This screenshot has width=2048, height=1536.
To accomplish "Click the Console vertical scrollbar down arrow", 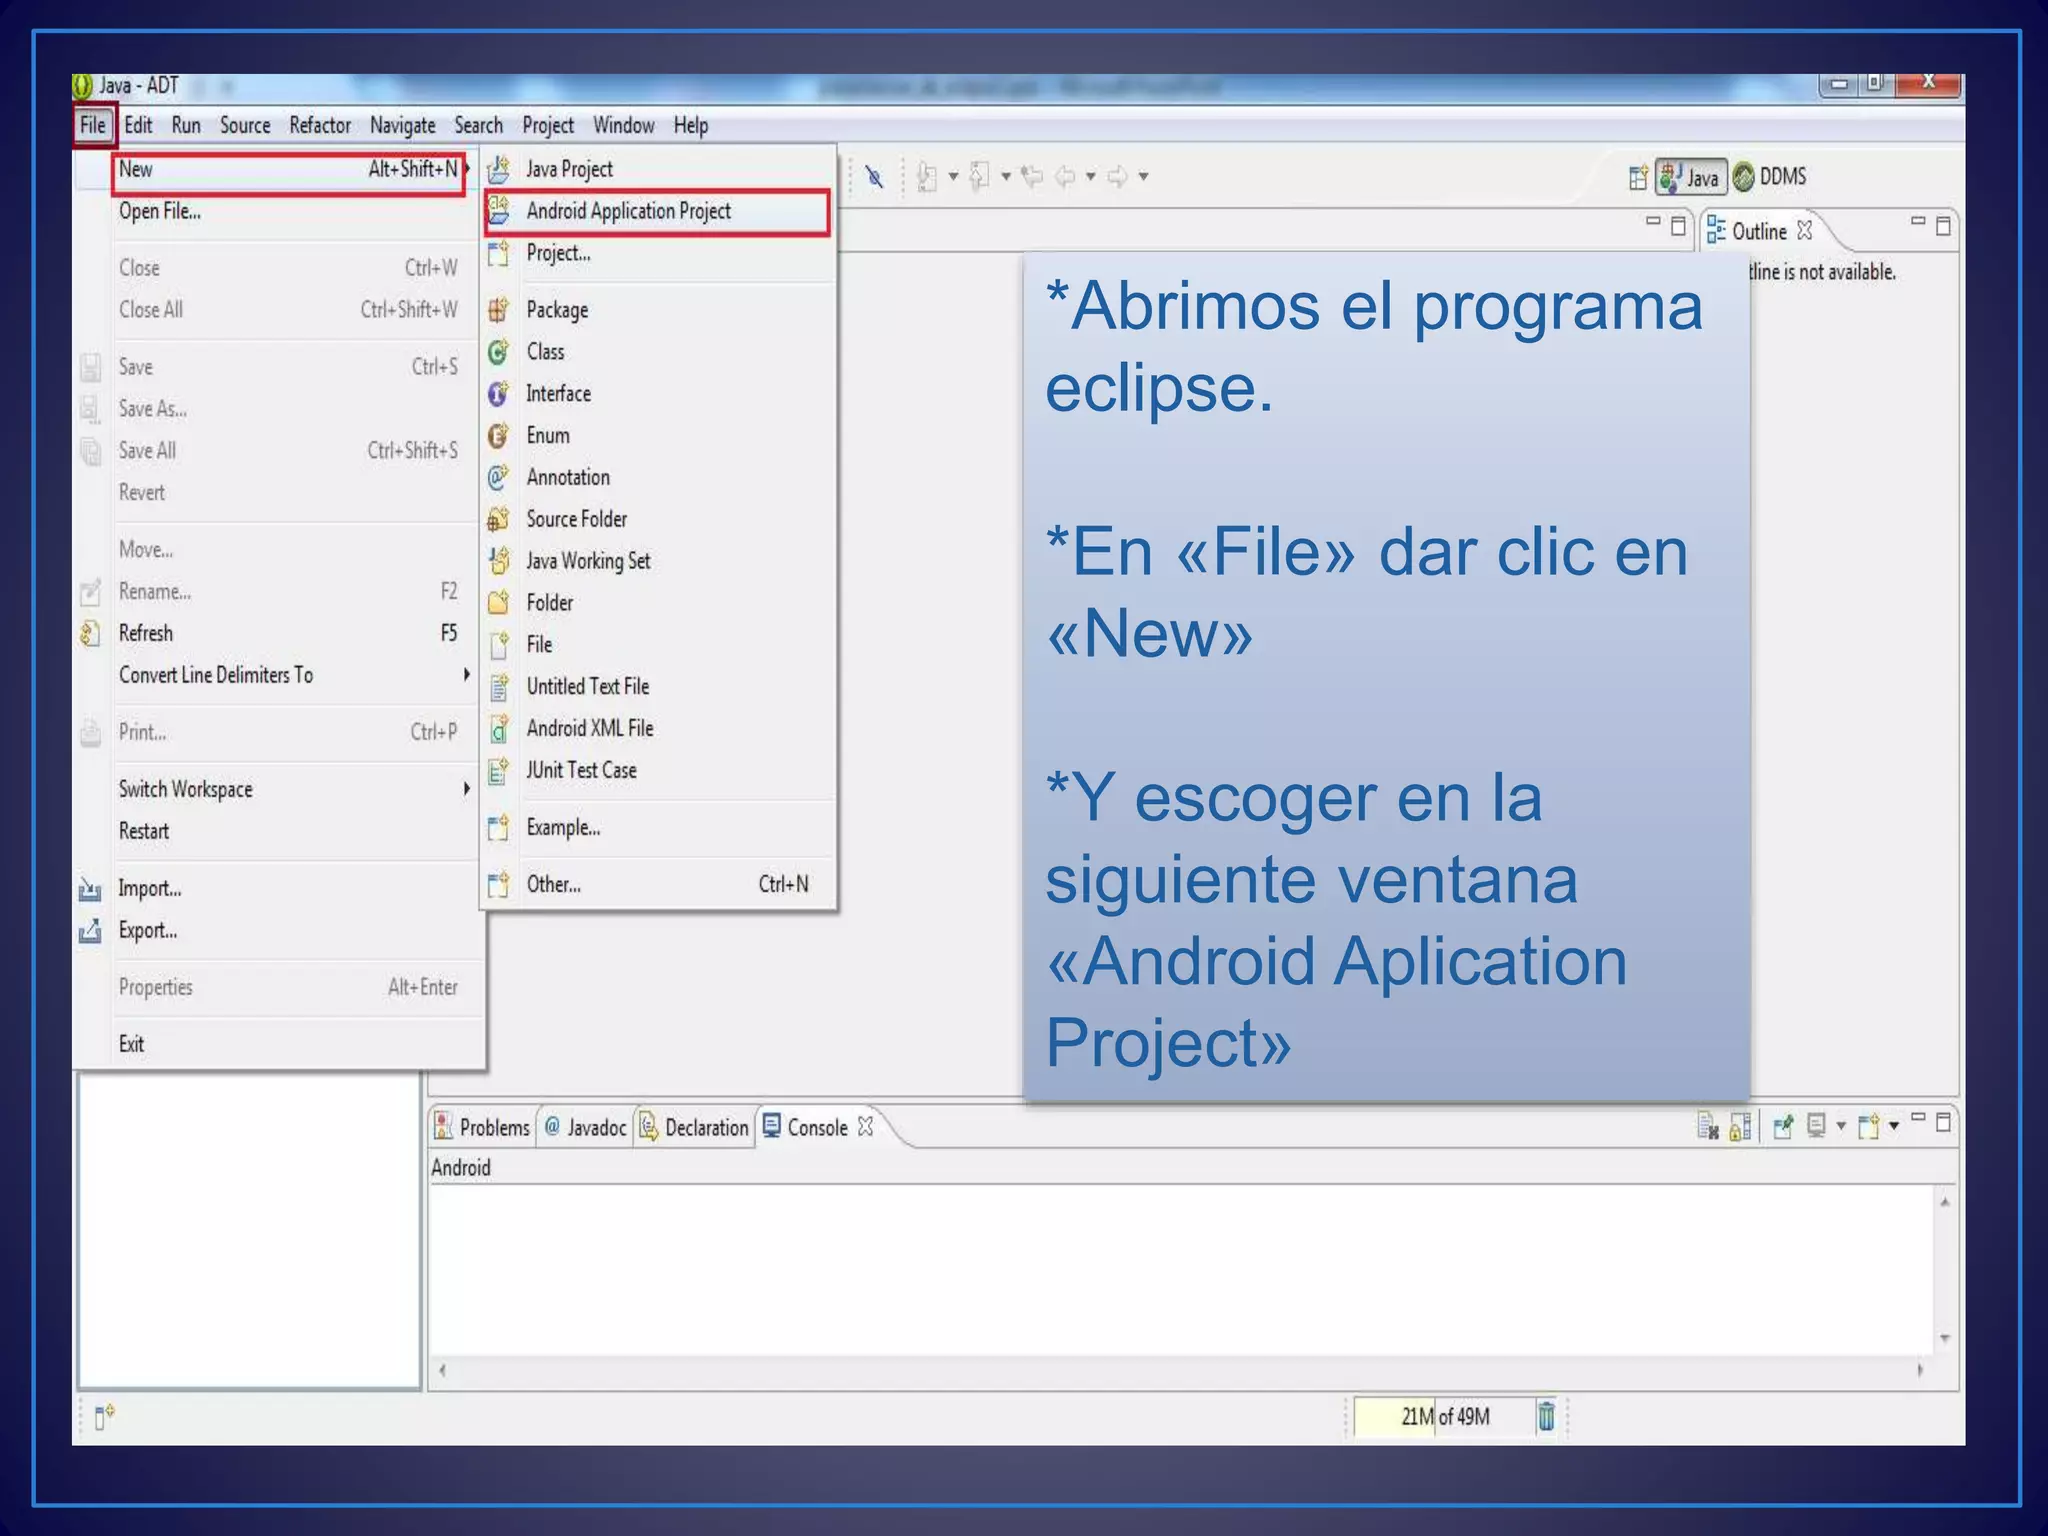I will point(1945,1338).
